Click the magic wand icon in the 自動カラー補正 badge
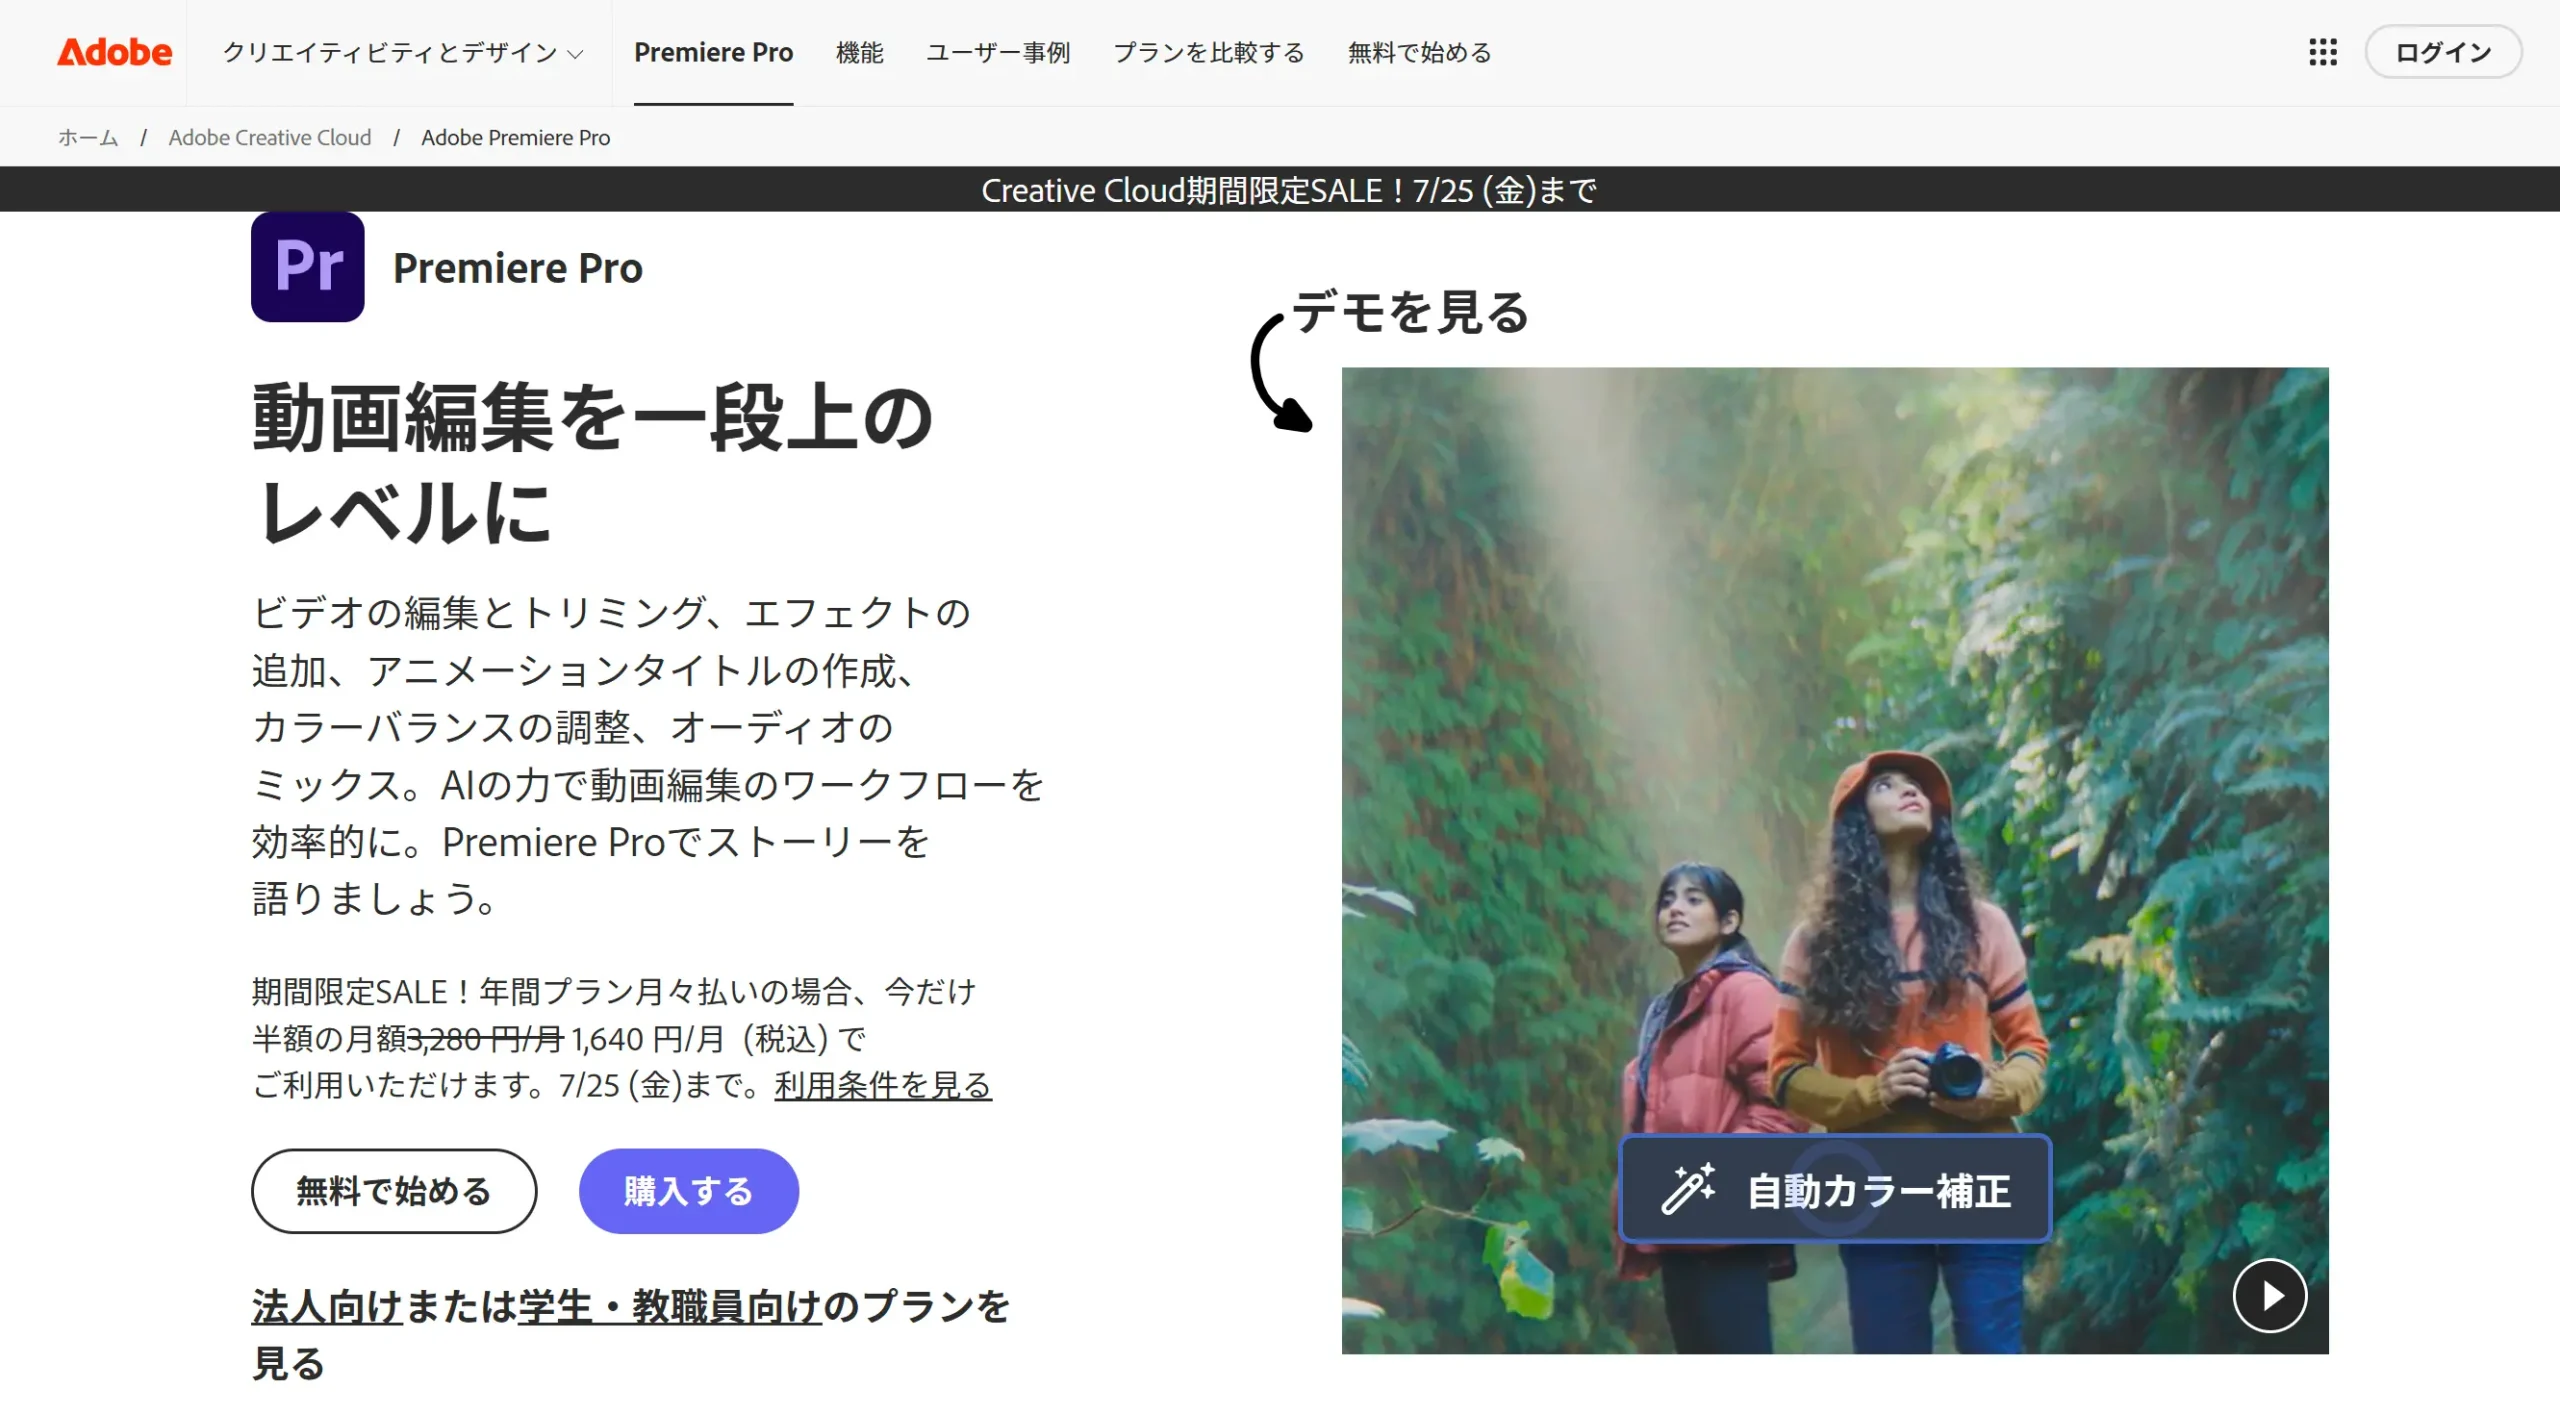This screenshot has width=2560, height=1414. pyautogui.click(x=1688, y=1189)
